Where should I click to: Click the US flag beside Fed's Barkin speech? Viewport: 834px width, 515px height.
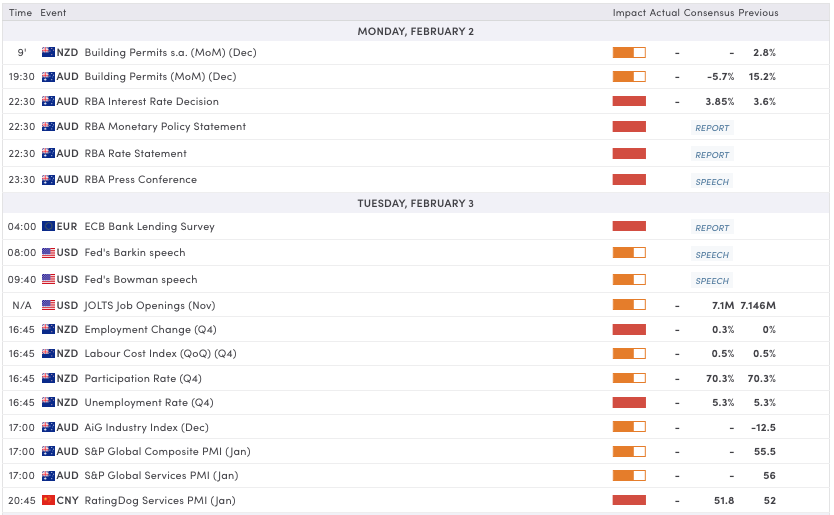(48, 253)
